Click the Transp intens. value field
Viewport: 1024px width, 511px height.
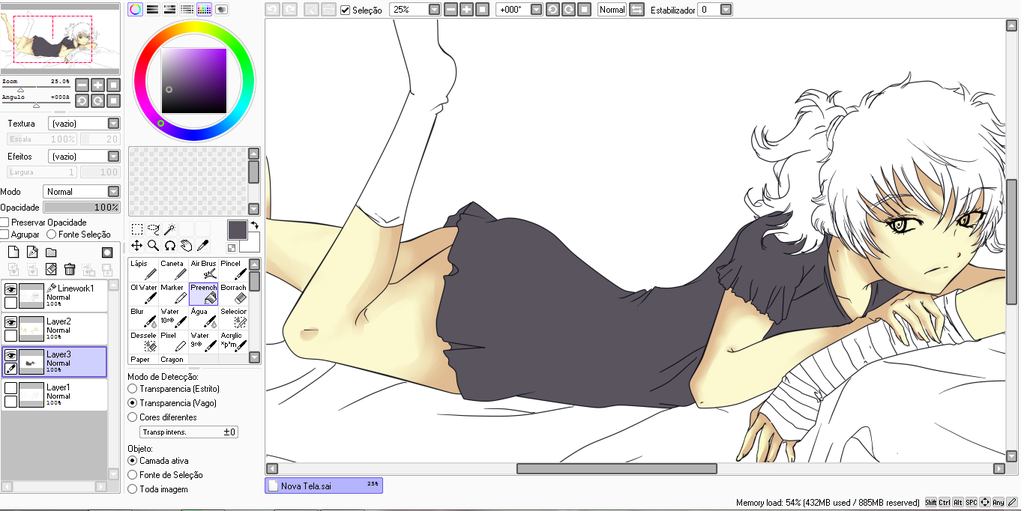[189, 432]
